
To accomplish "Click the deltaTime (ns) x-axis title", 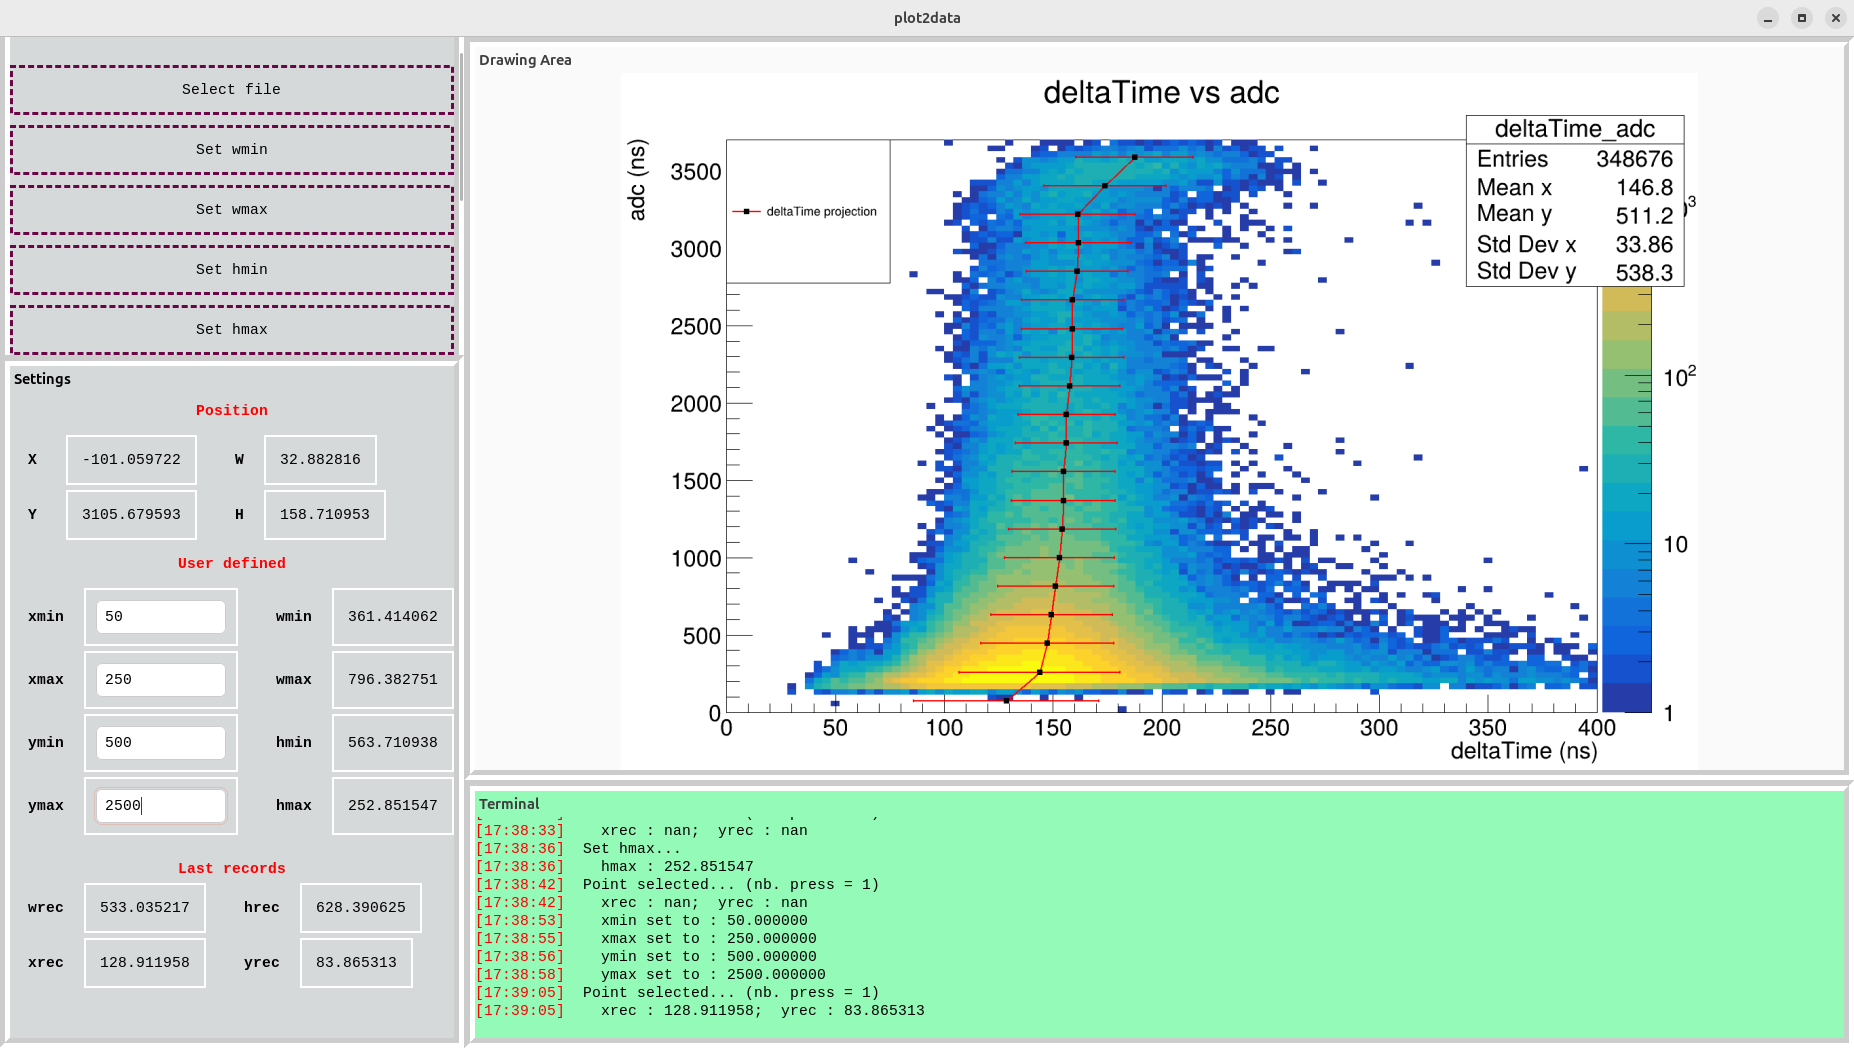I will [x=1523, y=752].
